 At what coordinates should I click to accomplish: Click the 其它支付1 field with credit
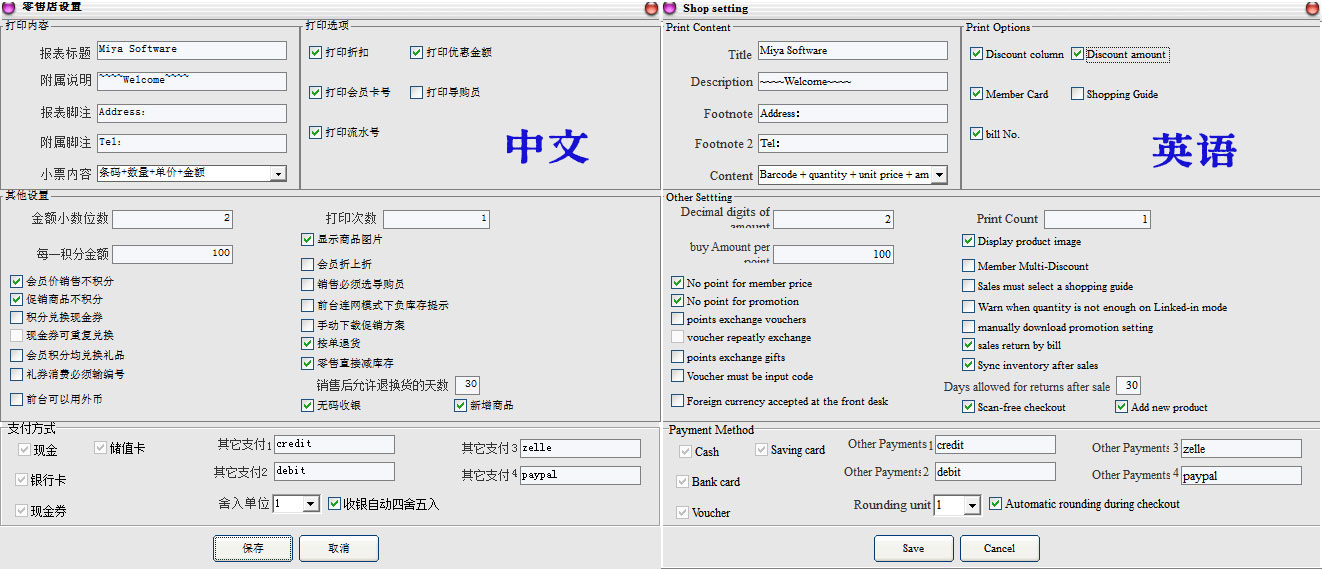tap(334, 444)
